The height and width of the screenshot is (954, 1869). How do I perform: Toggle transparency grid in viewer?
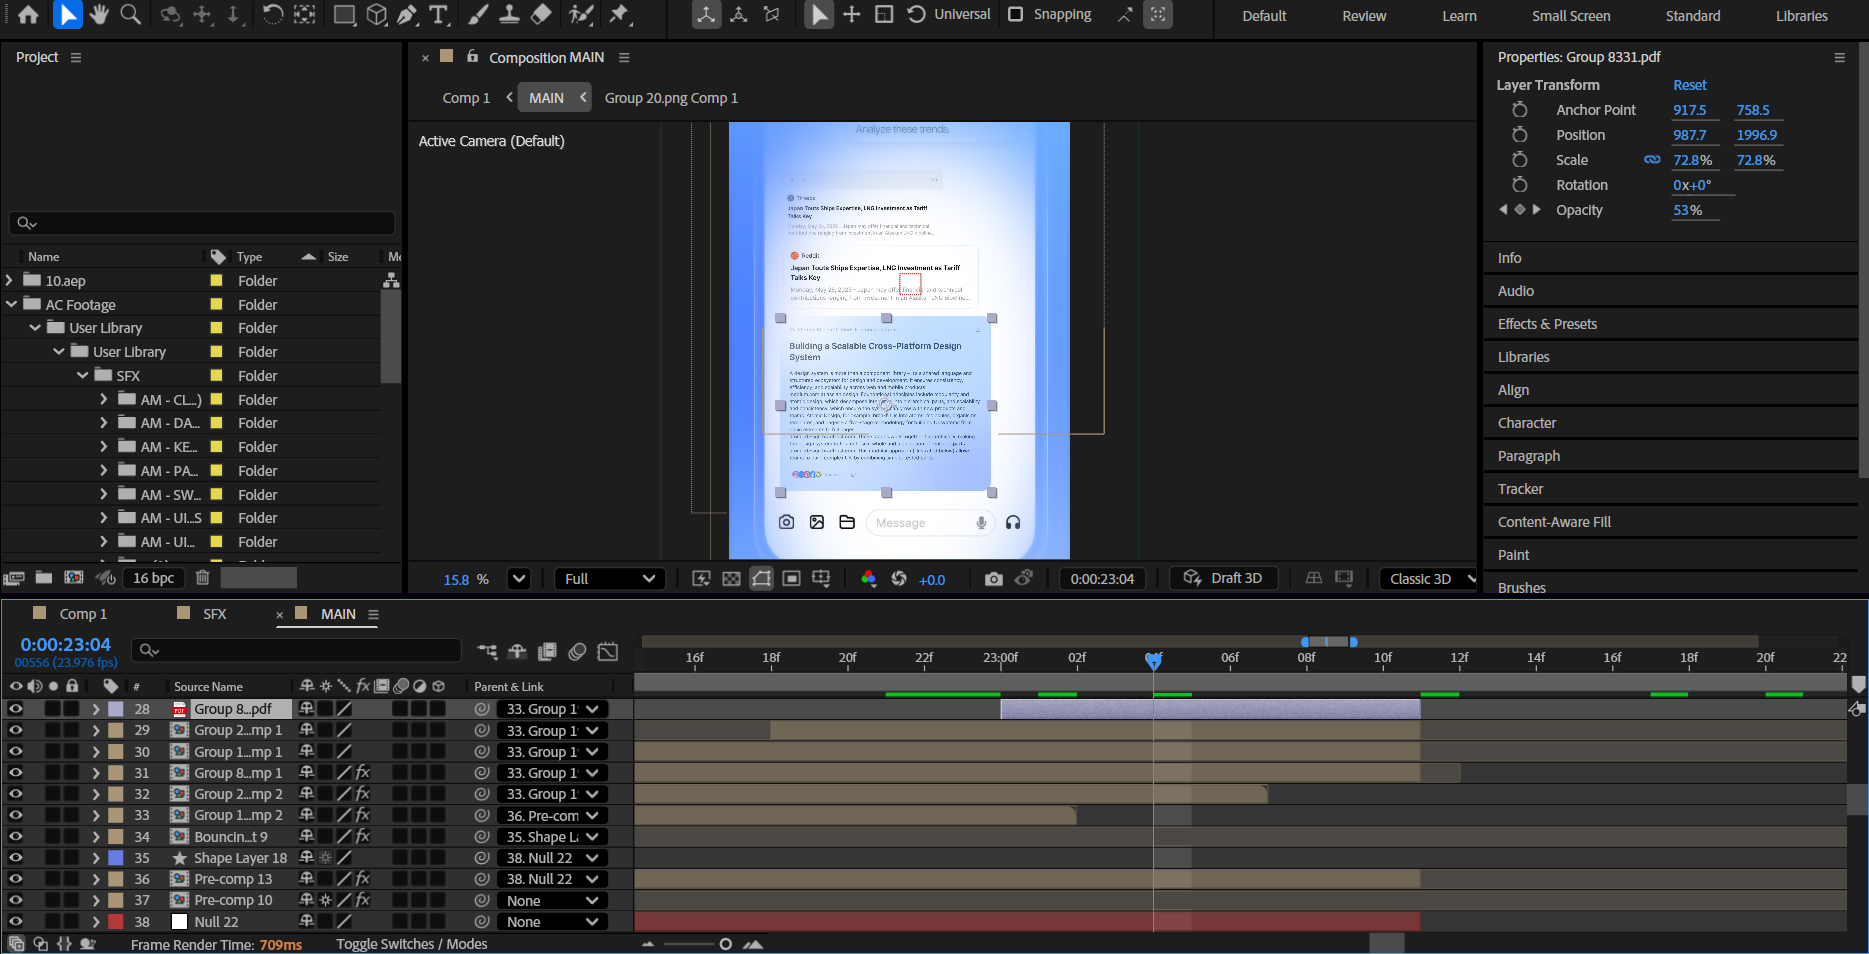pyautogui.click(x=731, y=579)
